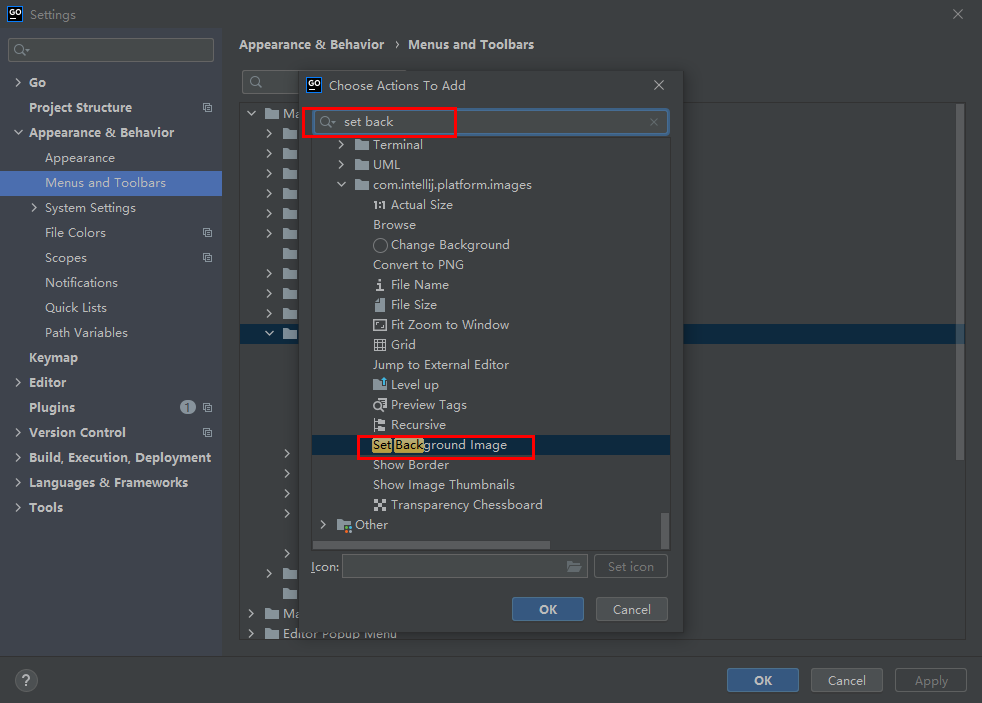Collapse Appearance & Behavior section
Viewport: 982px width, 703px height.
(18, 133)
